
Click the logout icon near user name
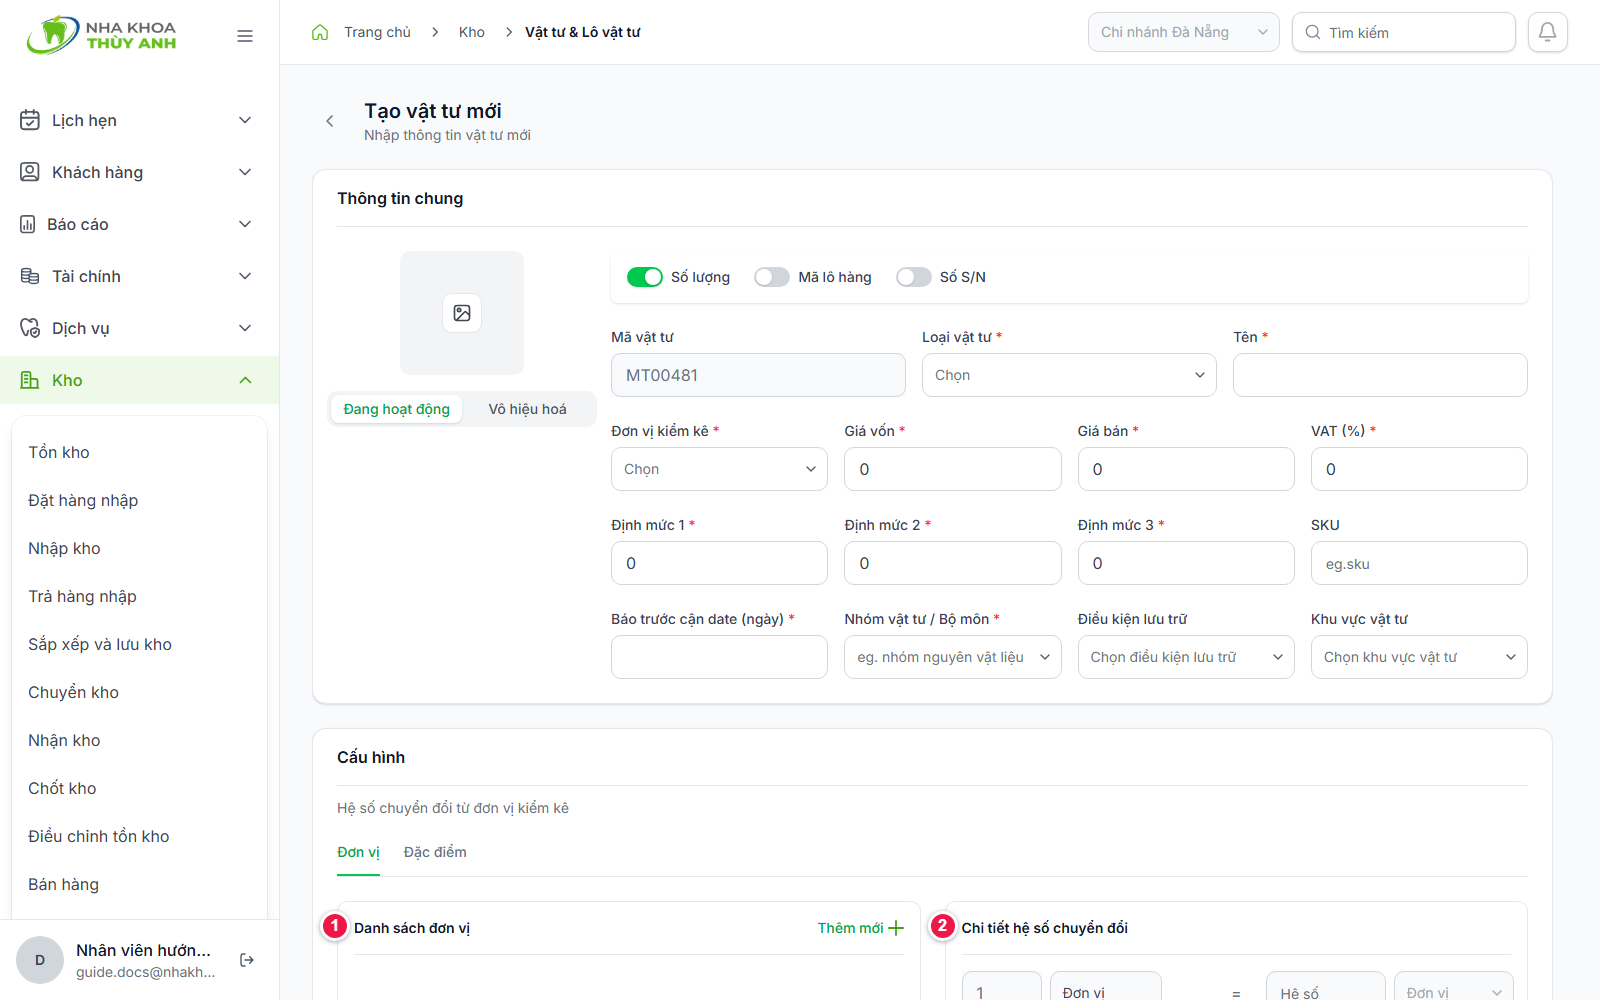point(247,960)
